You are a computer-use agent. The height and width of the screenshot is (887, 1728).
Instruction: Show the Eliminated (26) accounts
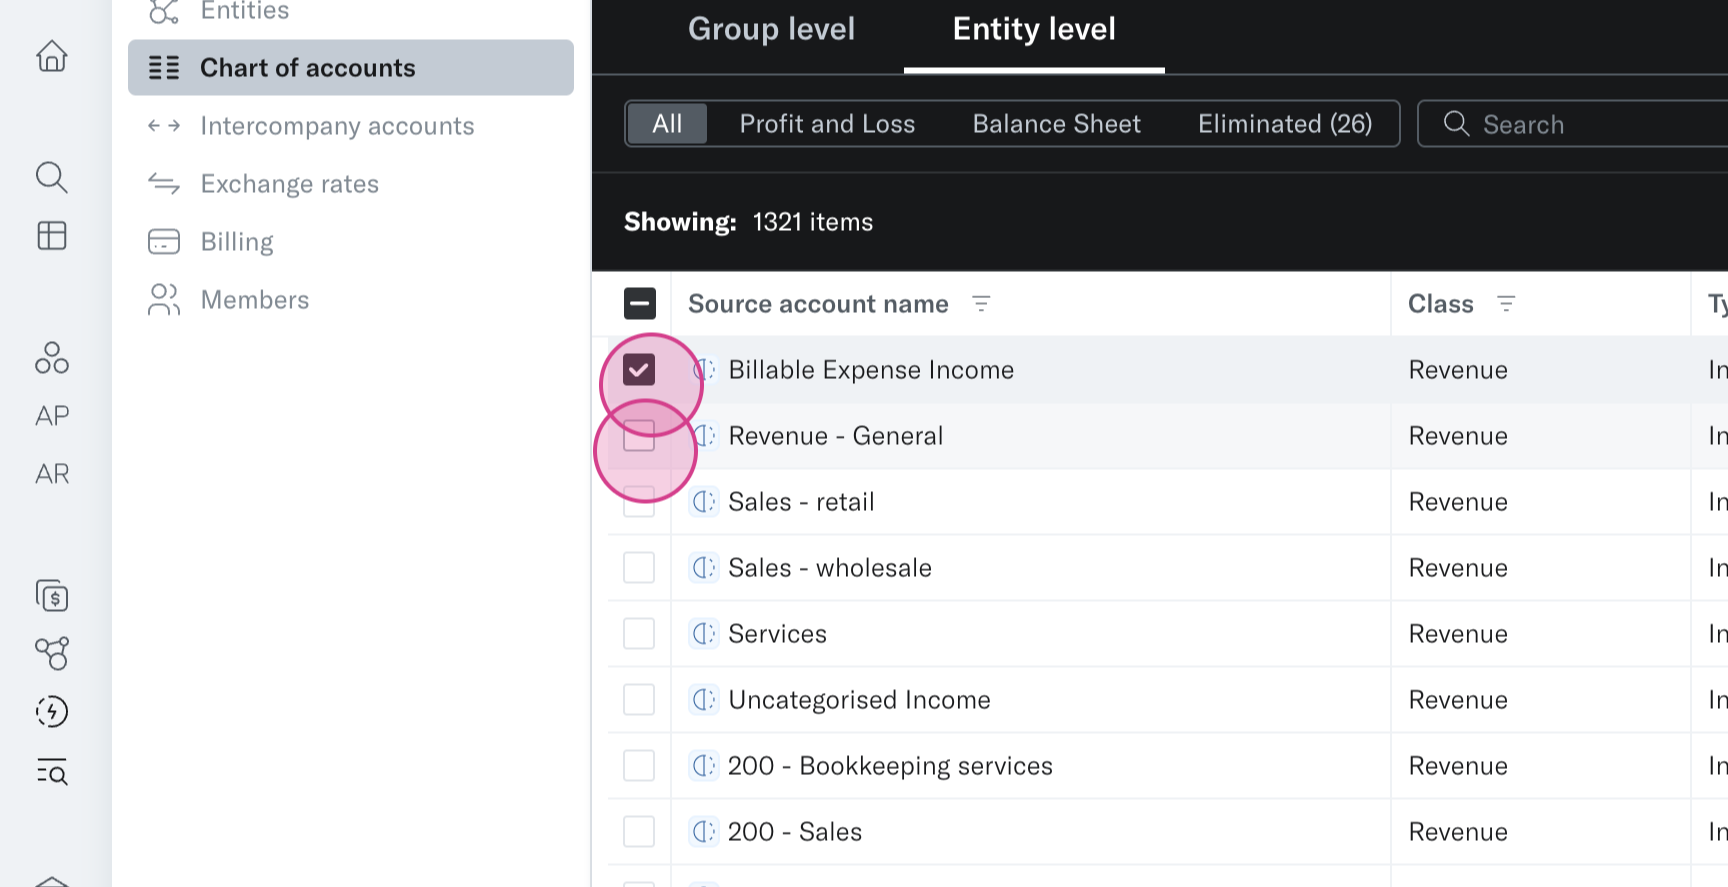point(1285,124)
